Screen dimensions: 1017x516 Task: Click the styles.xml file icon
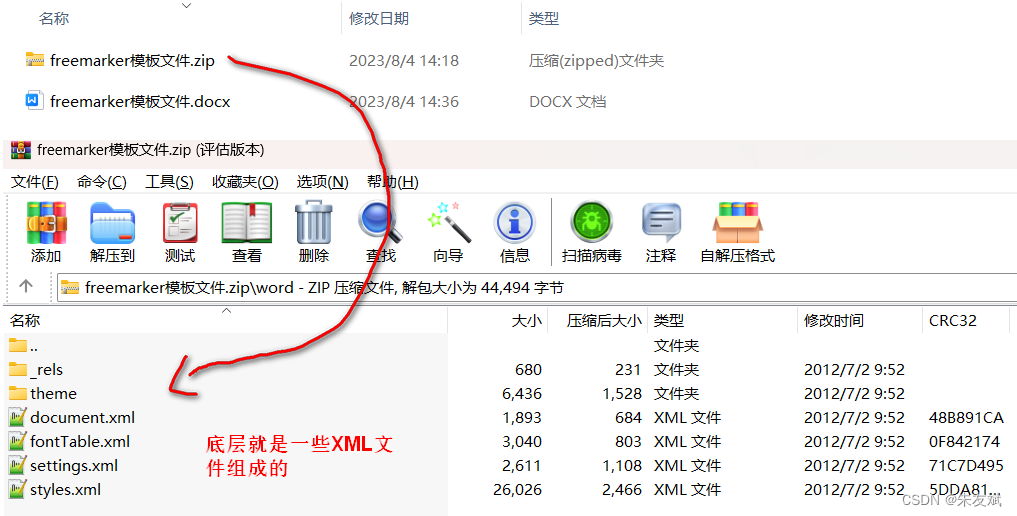[18, 489]
